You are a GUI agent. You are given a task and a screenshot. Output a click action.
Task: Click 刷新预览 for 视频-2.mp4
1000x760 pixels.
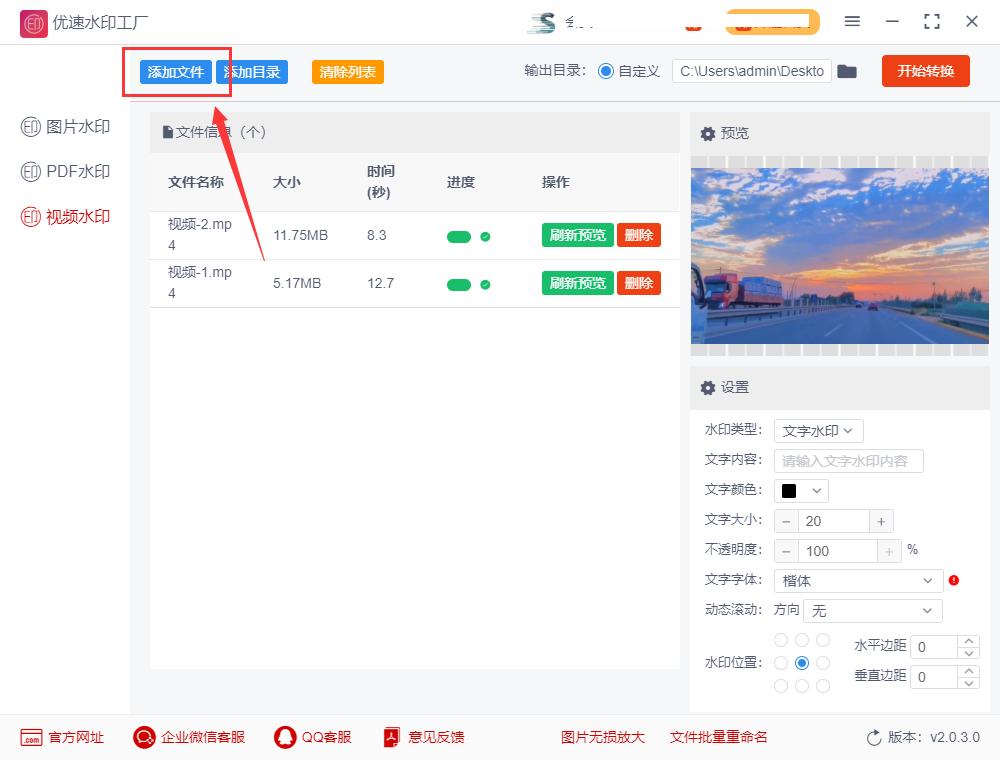point(577,235)
